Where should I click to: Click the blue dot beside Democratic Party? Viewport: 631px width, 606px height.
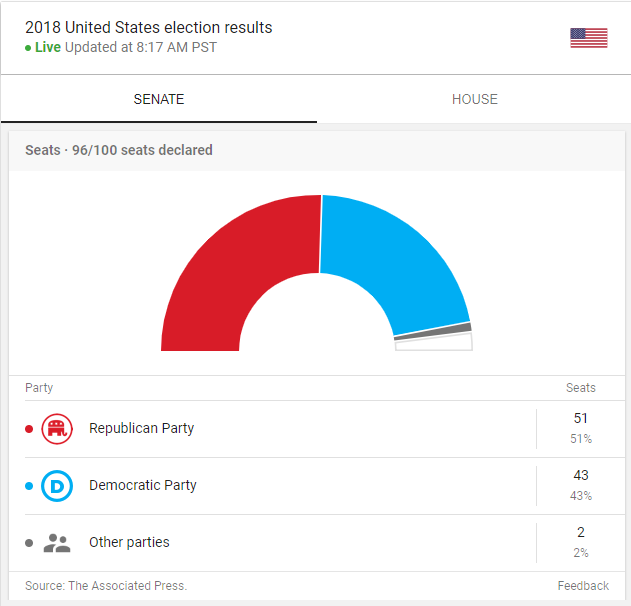click(29, 486)
